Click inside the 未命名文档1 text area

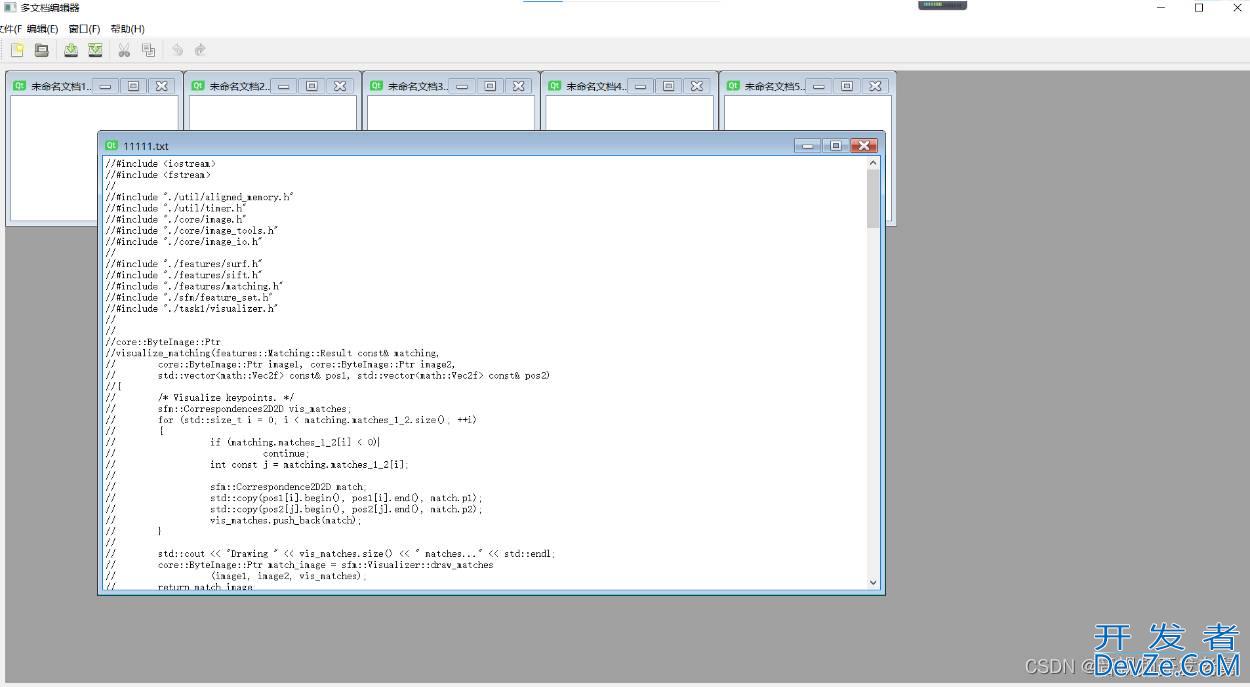53,158
